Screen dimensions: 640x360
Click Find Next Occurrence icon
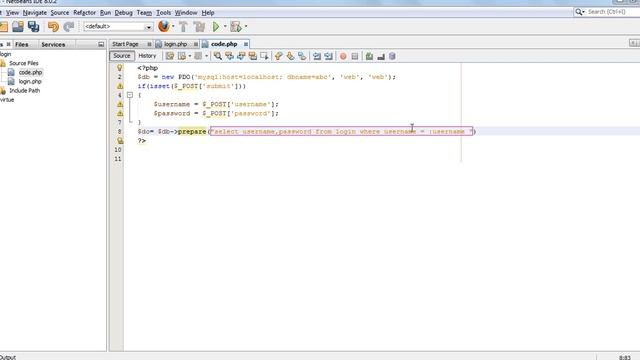click(241, 56)
